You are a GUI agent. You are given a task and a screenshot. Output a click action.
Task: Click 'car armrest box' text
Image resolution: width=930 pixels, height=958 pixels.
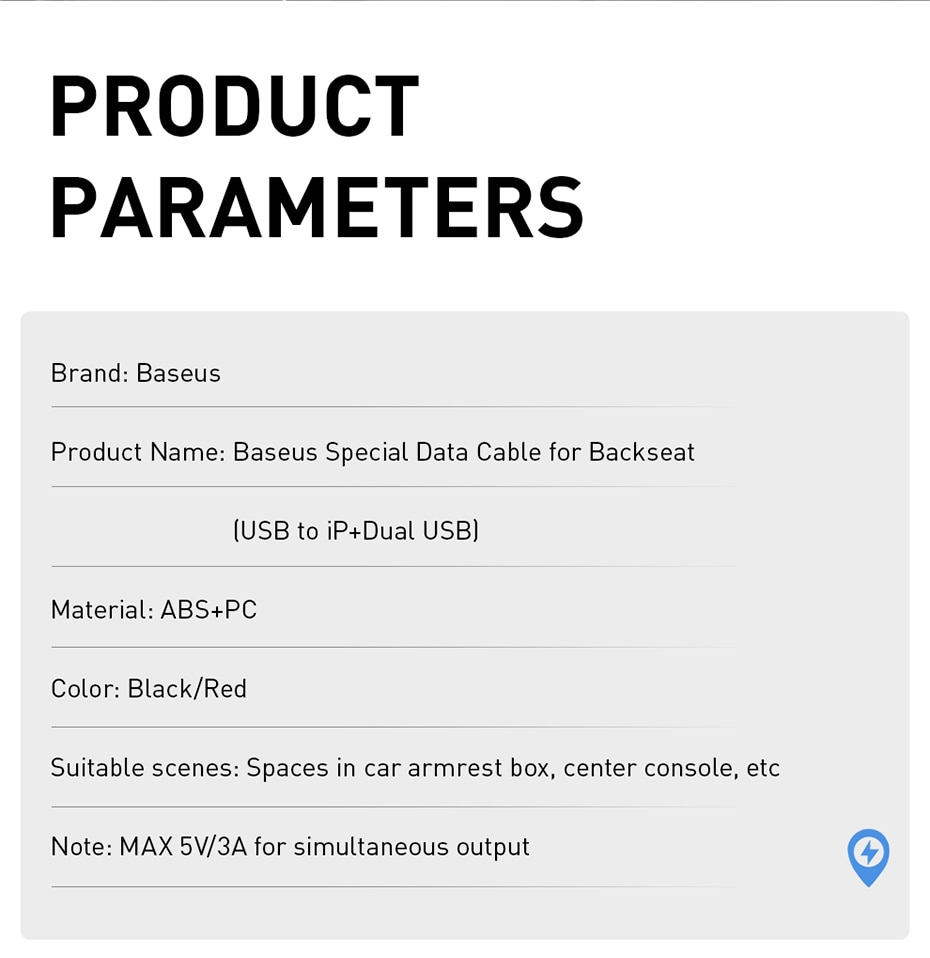click(x=459, y=768)
